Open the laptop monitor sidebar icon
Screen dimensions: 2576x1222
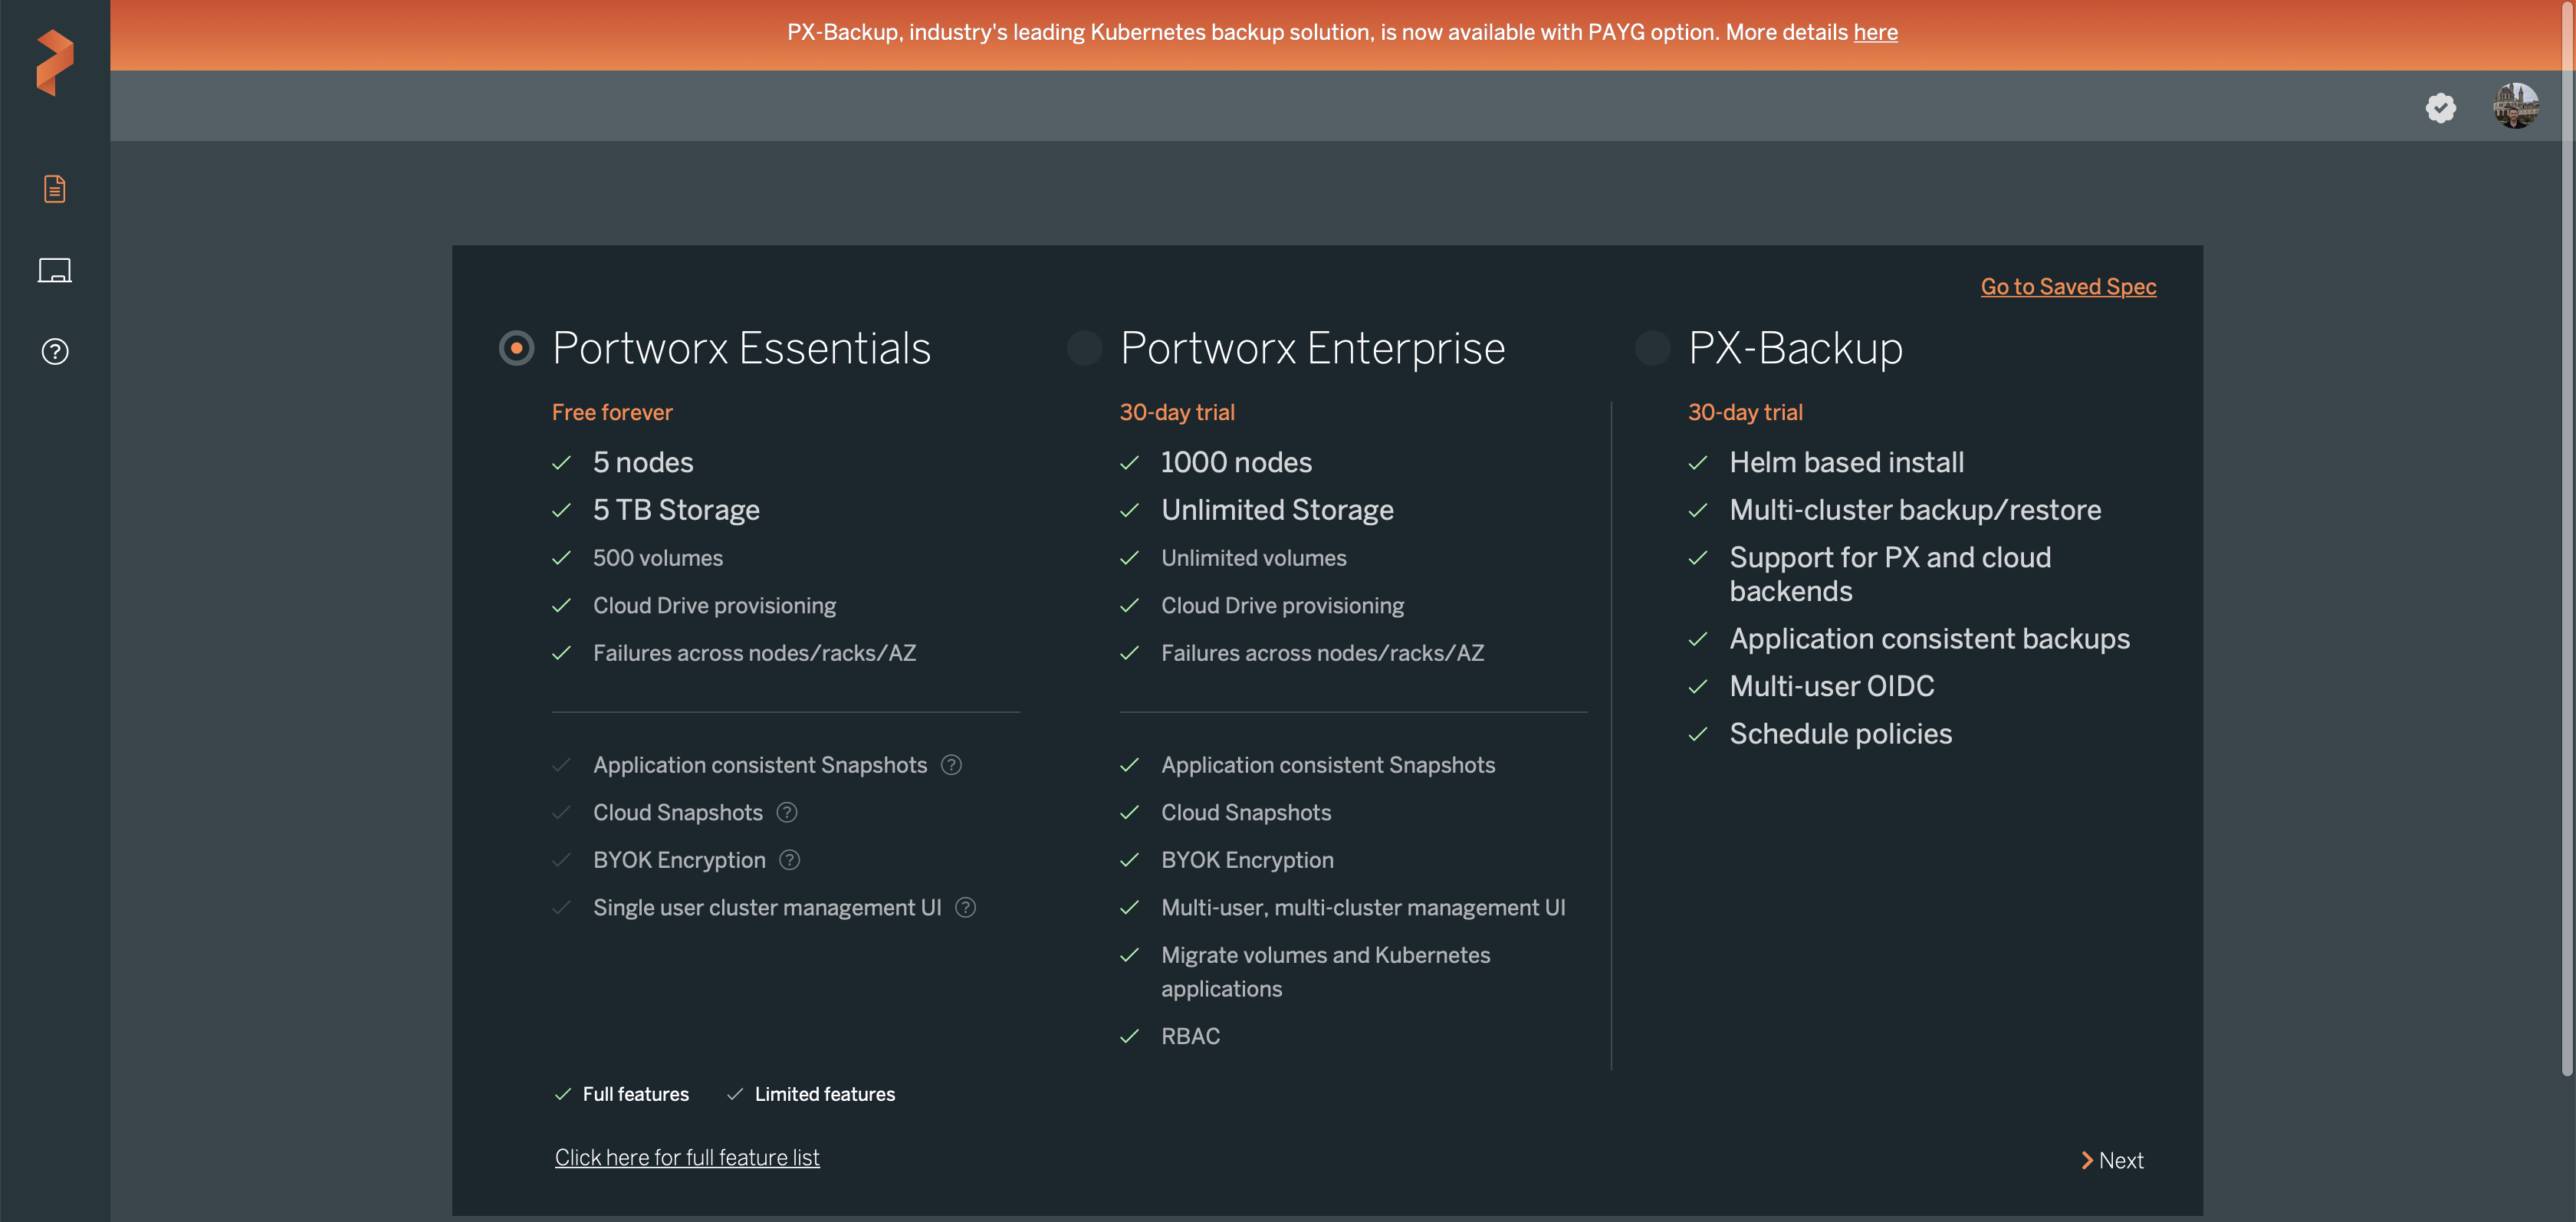pos(54,270)
